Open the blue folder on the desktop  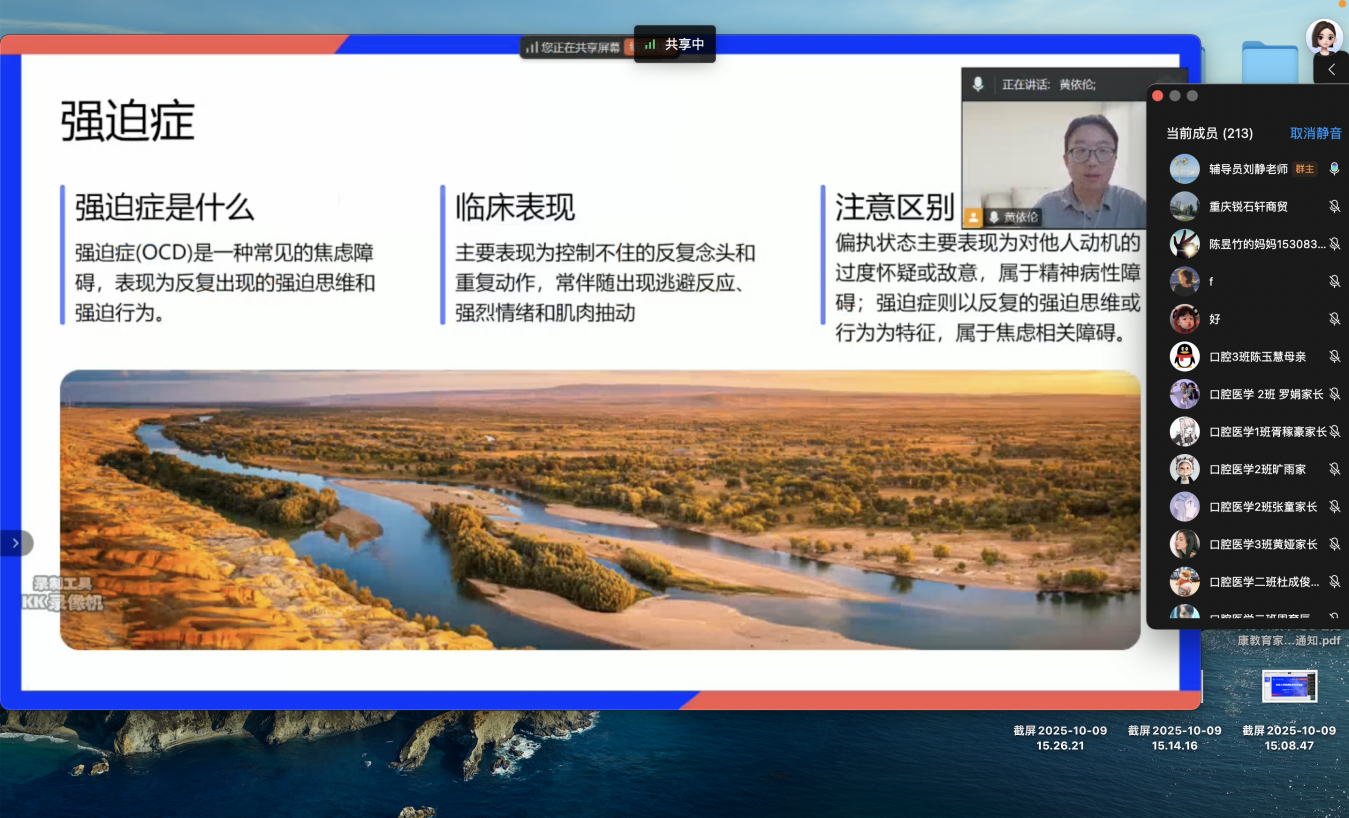pyautogui.click(x=1269, y=64)
